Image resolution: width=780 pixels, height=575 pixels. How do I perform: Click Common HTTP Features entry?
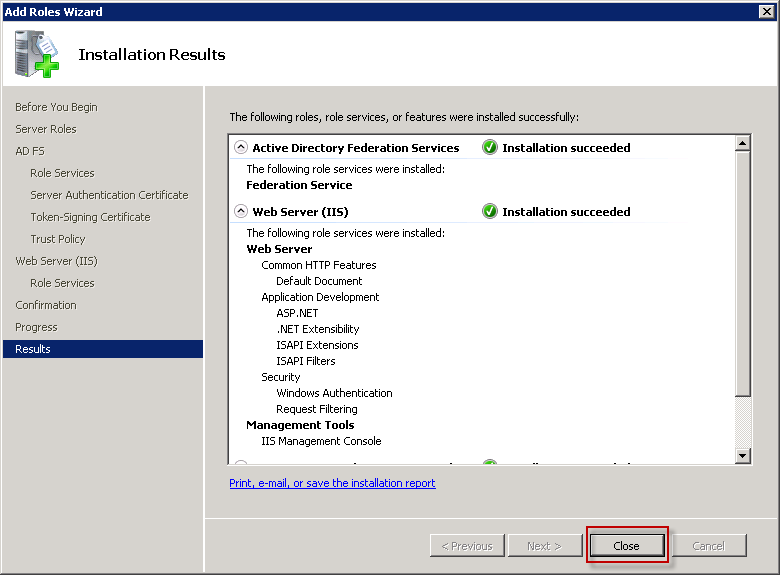(319, 265)
